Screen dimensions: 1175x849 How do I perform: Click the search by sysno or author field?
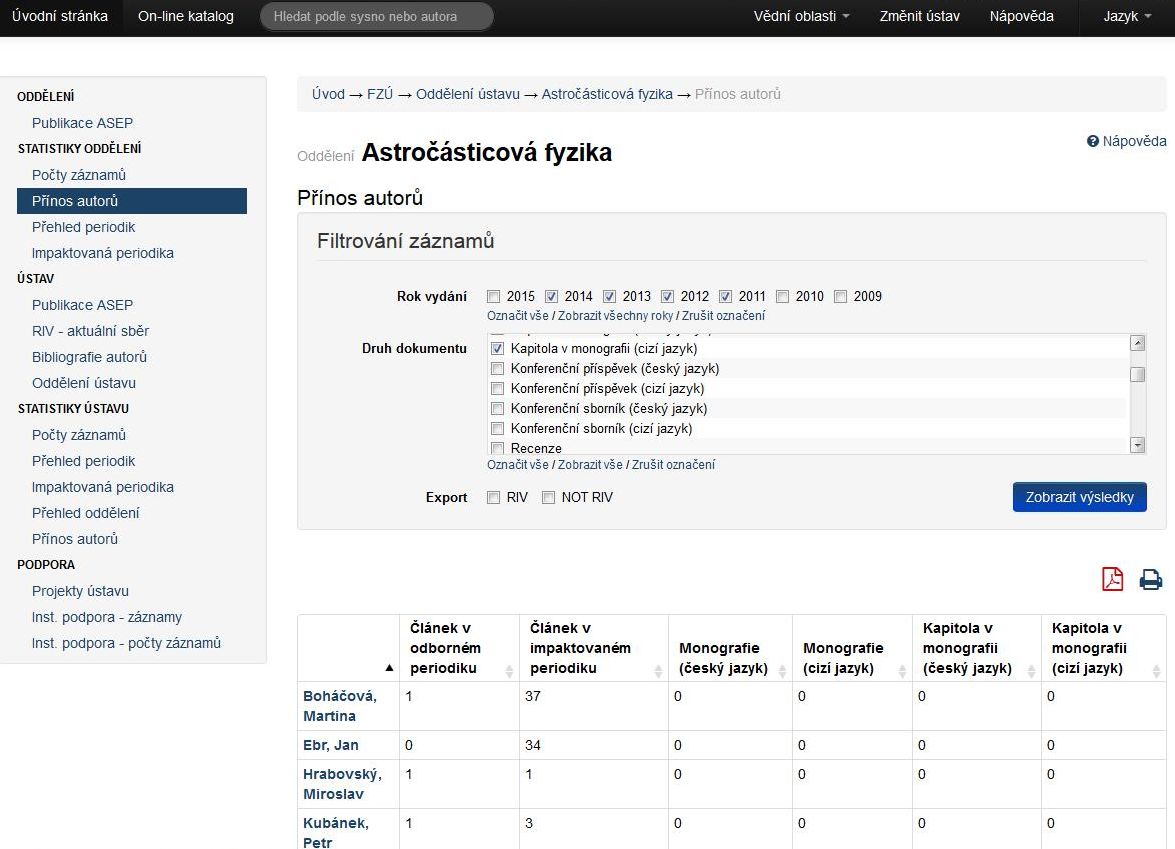[376, 16]
